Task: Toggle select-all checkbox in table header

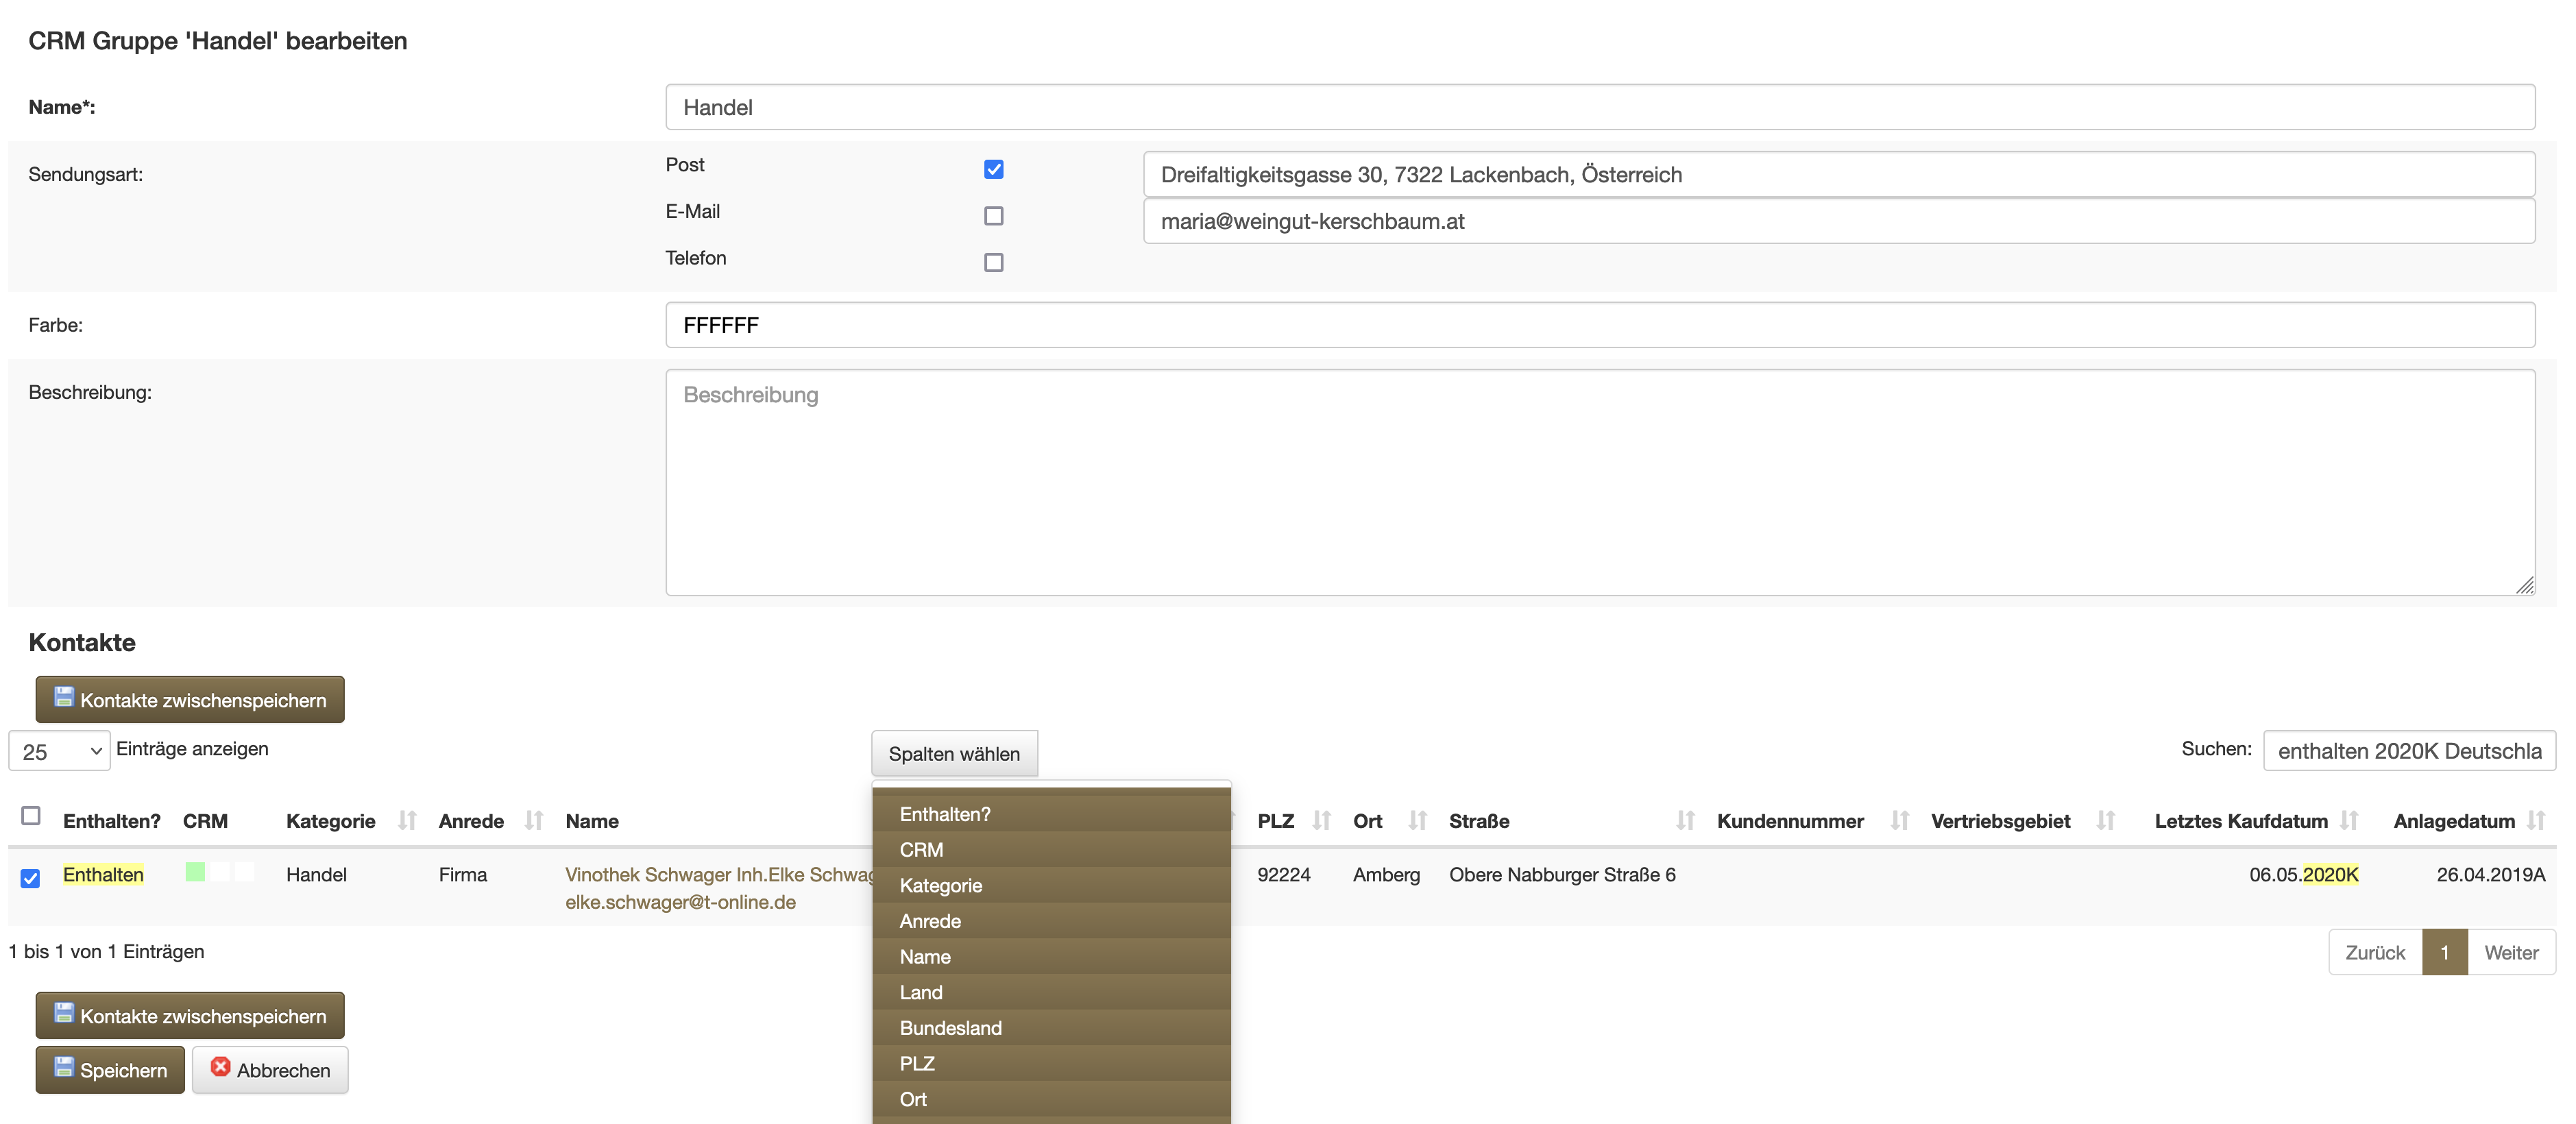Action: point(31,816)
